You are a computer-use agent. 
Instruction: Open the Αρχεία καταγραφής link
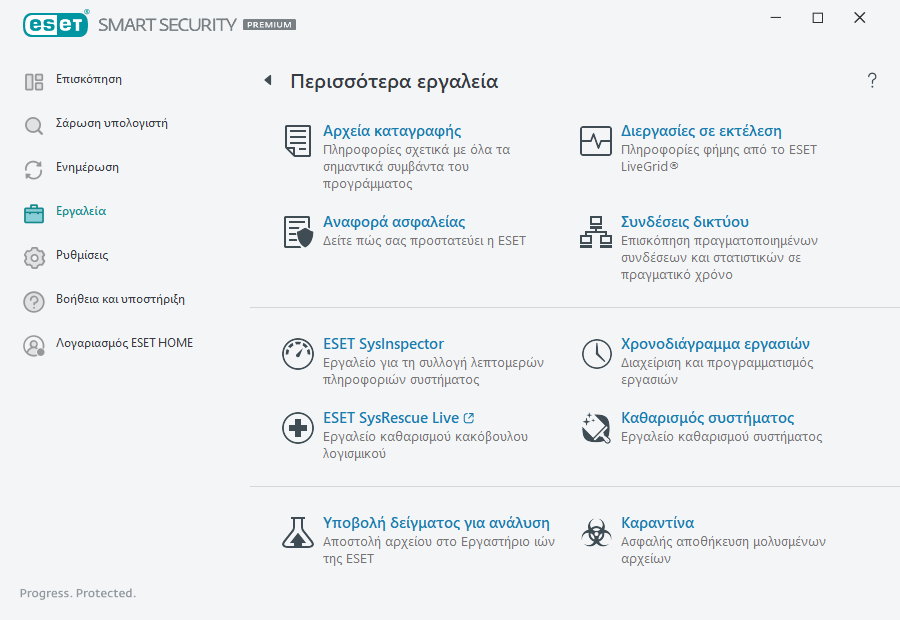[x=392, y=130]
